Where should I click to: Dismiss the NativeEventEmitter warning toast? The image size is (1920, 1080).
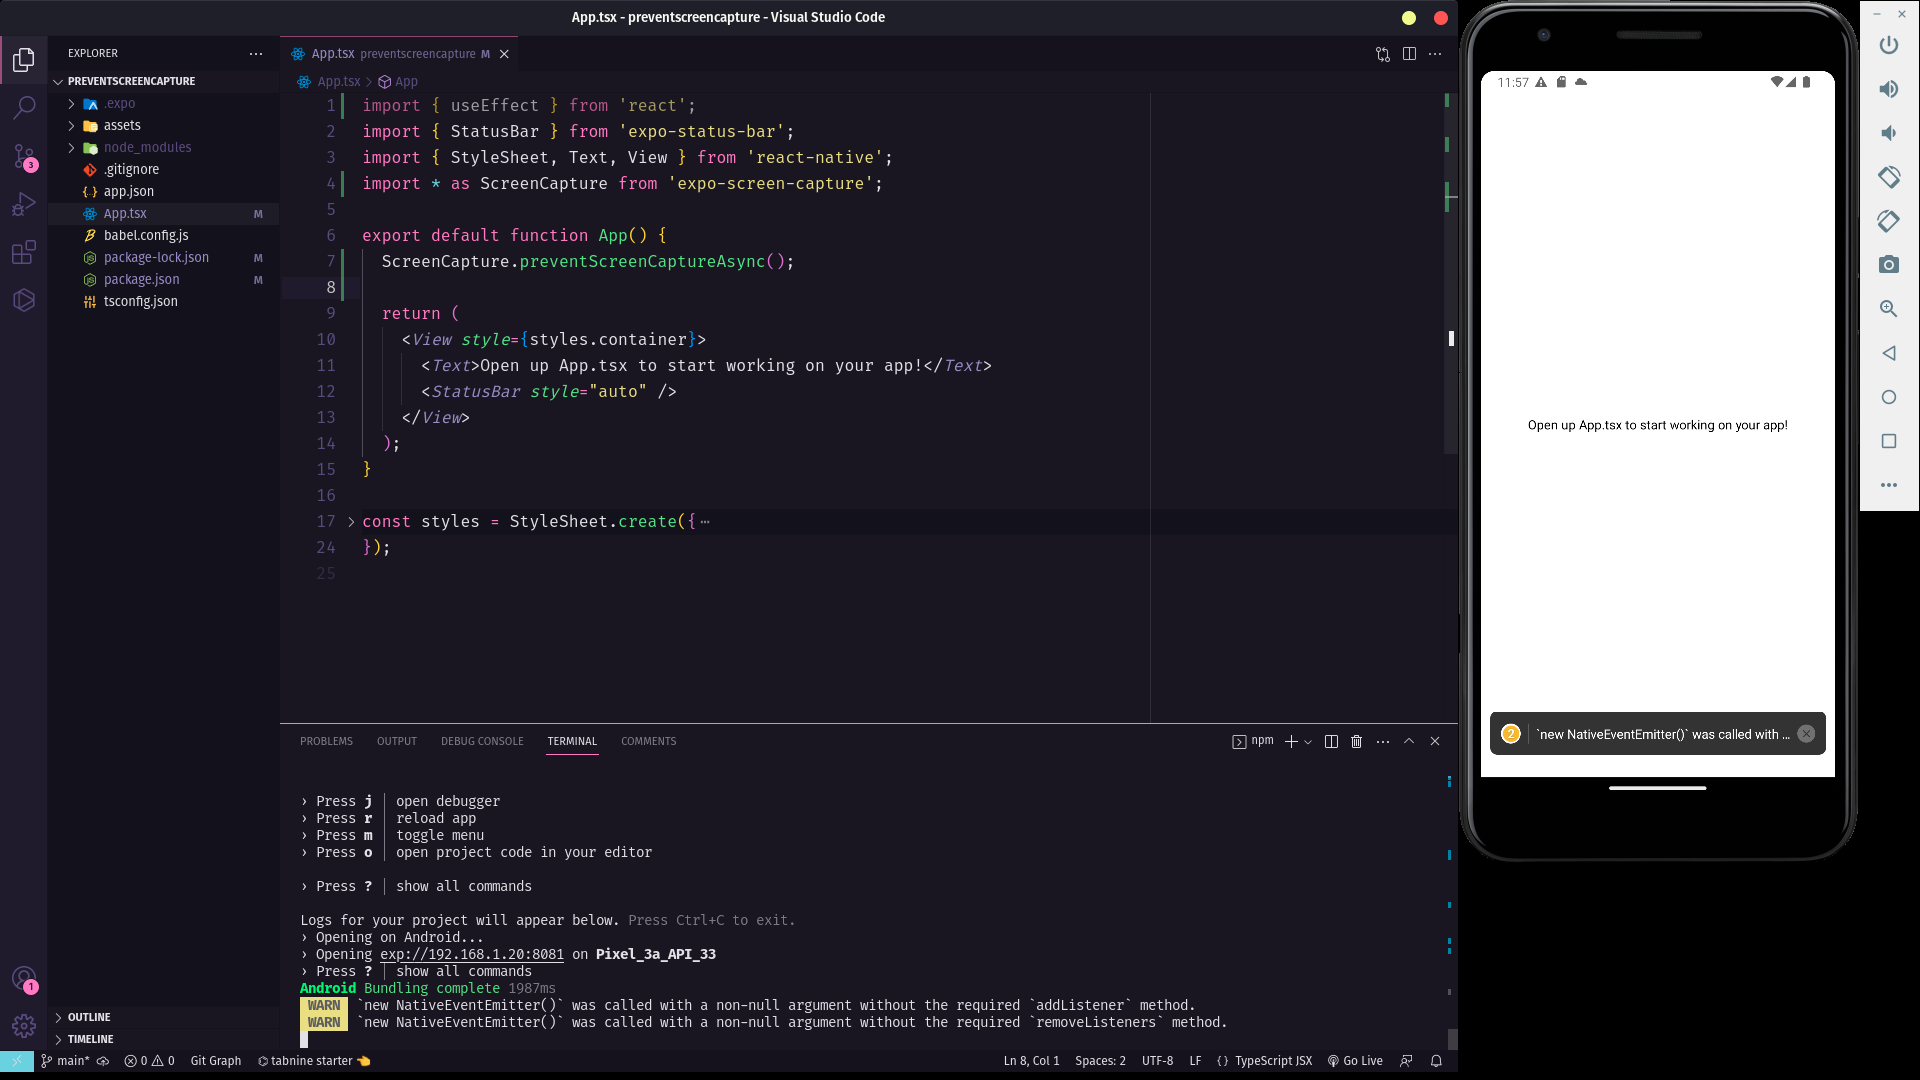point(1806,734)
